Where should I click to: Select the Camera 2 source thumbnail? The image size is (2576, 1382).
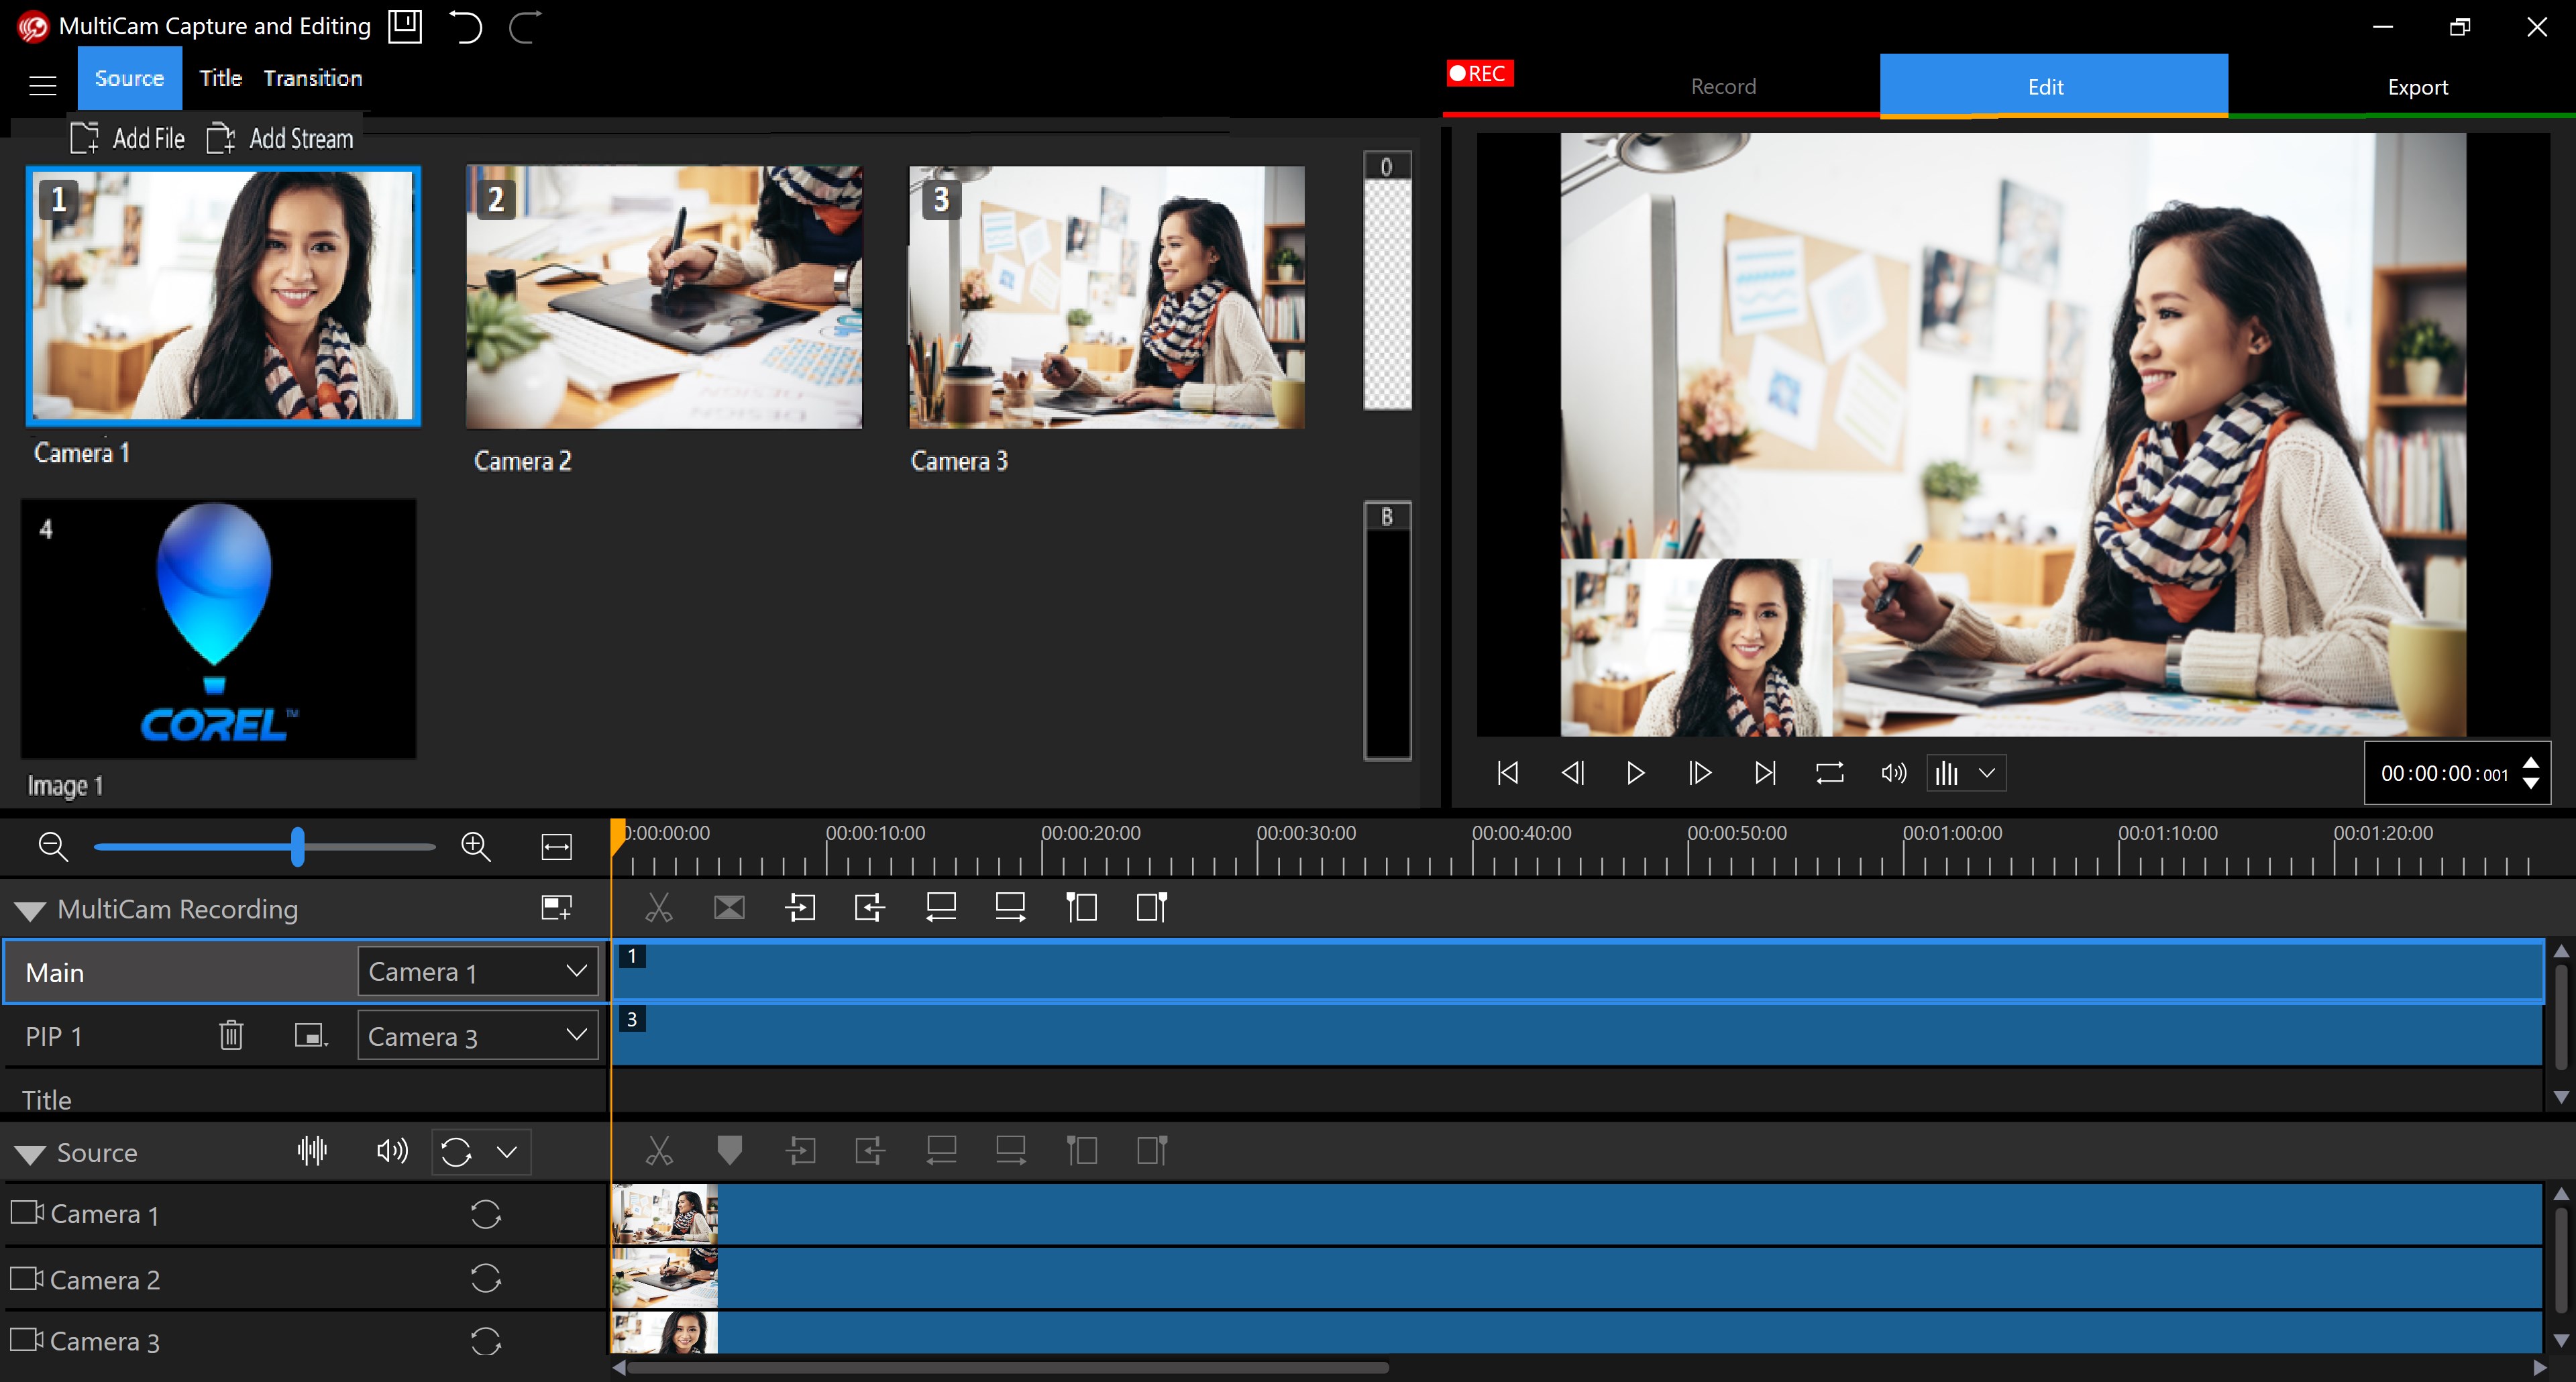coord(663,298)
